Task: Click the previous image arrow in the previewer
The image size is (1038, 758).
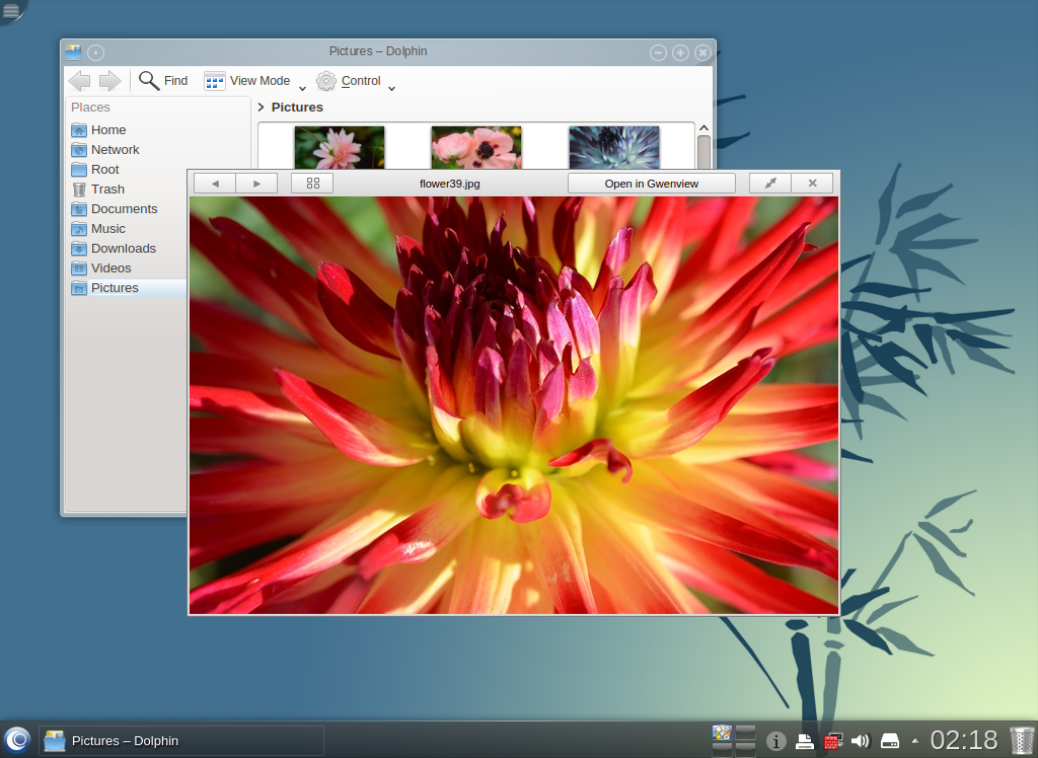Action: [214, 183]
